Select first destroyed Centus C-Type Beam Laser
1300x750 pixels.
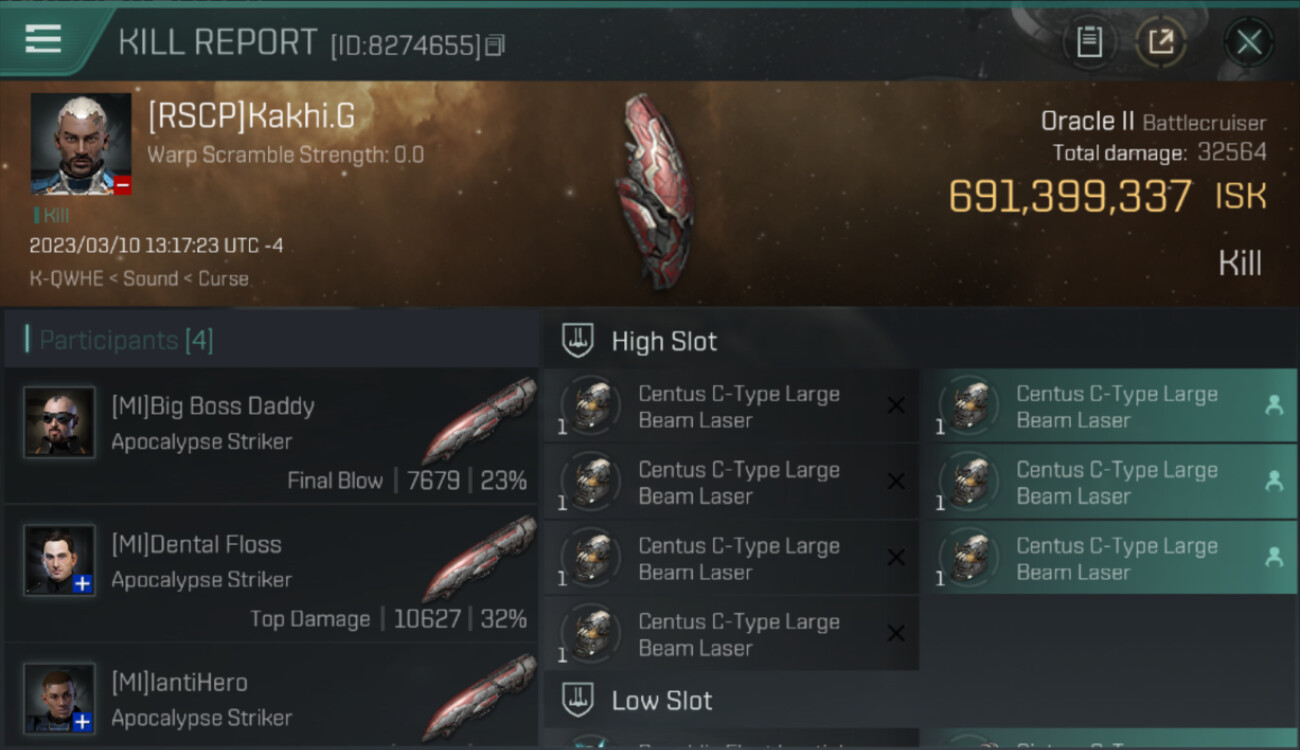(x=731, y=407)
